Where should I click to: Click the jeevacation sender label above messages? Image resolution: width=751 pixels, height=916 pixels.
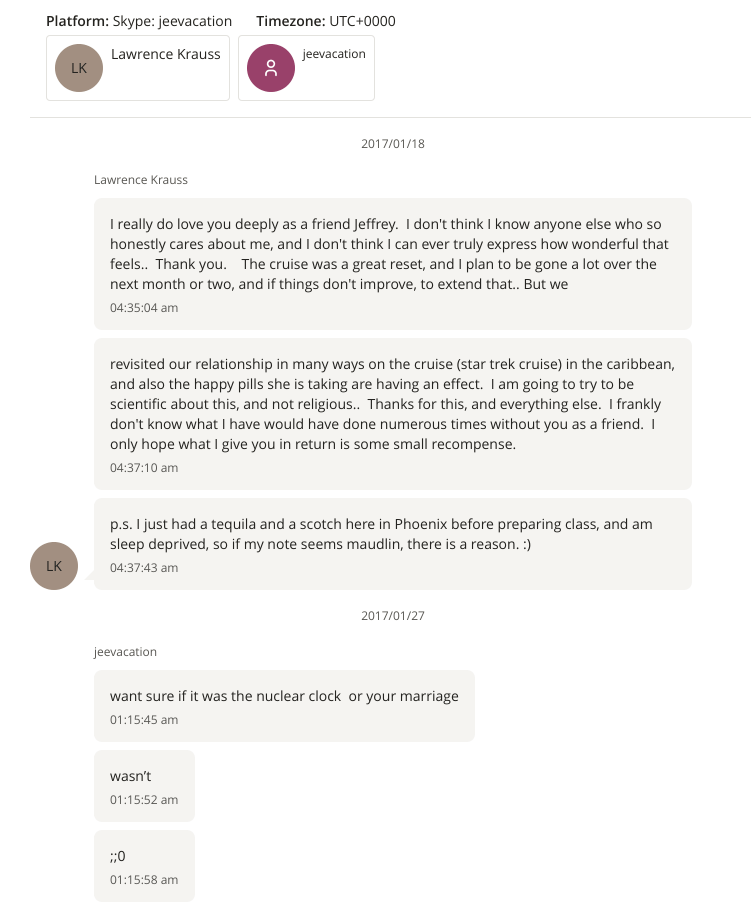(125, 652)
